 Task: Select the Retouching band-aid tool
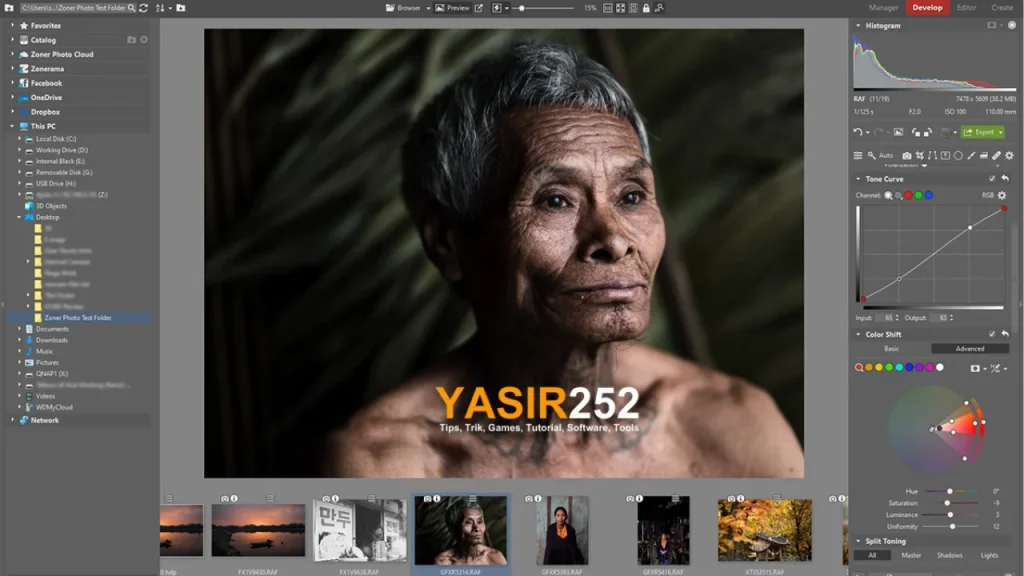[x=997, y=155]
